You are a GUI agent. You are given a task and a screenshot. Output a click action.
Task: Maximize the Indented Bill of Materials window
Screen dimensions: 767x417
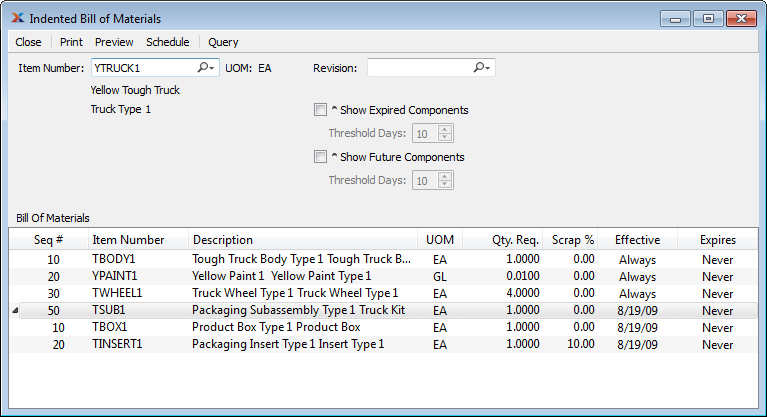point(707,18)
